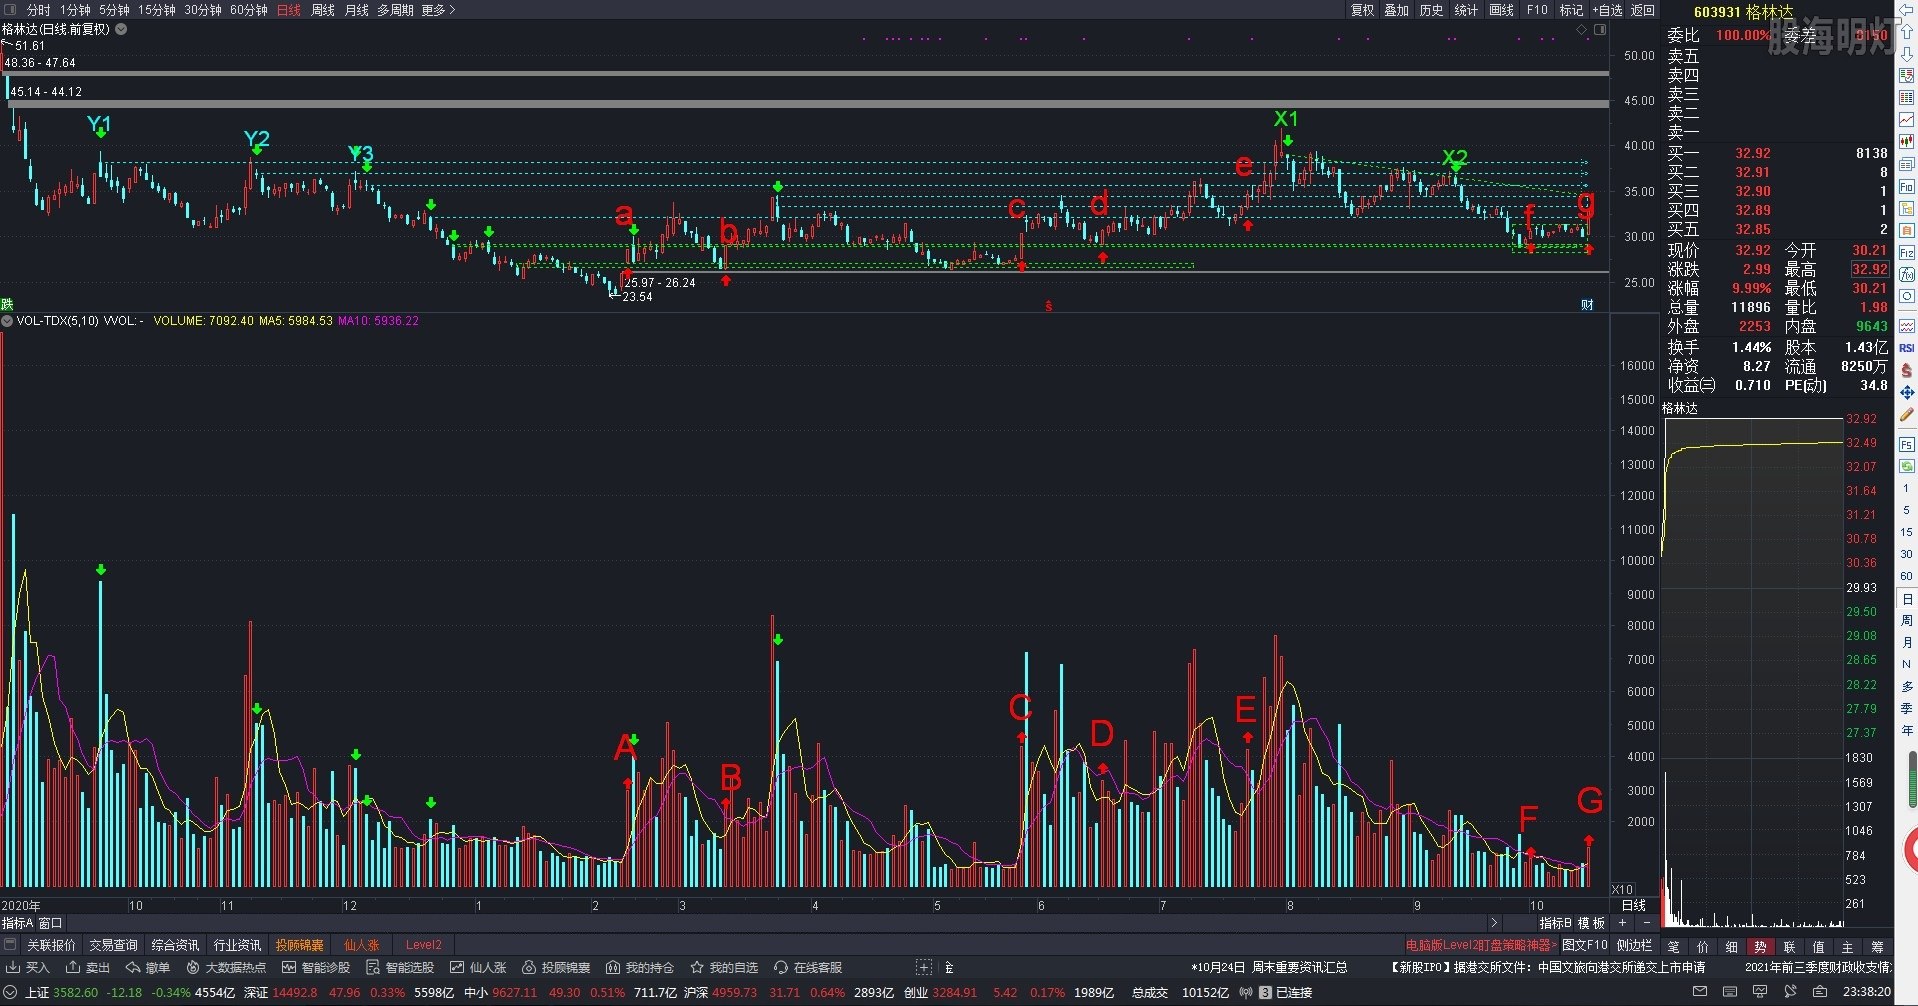Switch to 60分钟 period
1918x1006 pixels.
[249, 10]
